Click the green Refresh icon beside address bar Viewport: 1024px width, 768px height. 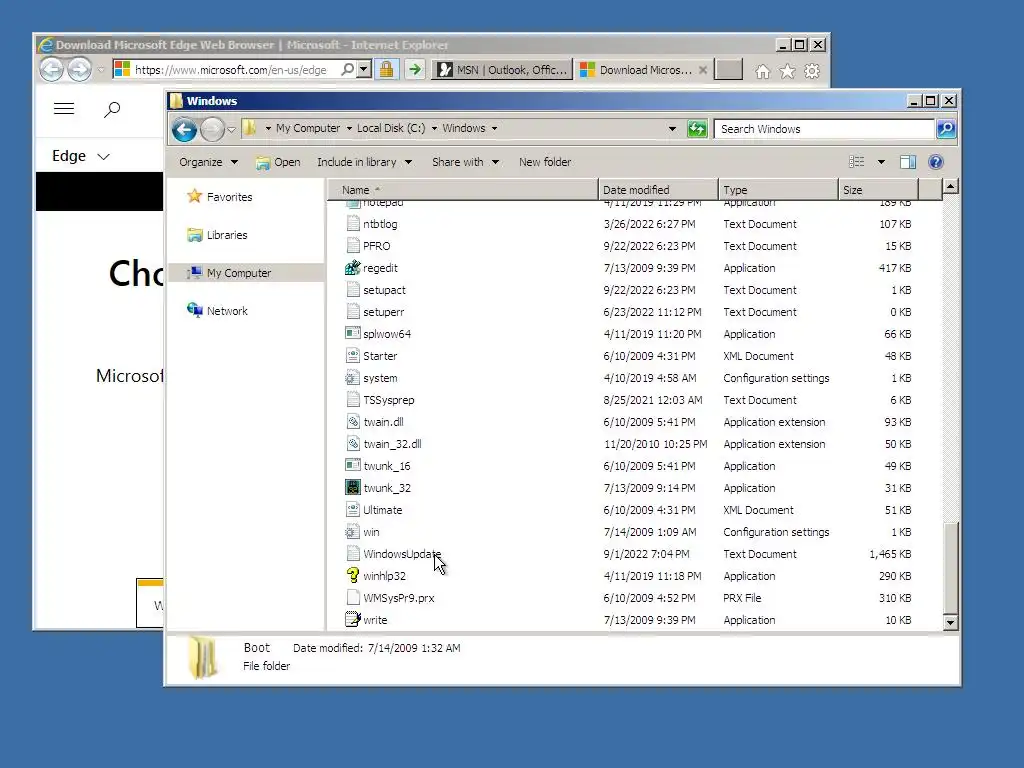coord(697,129)
